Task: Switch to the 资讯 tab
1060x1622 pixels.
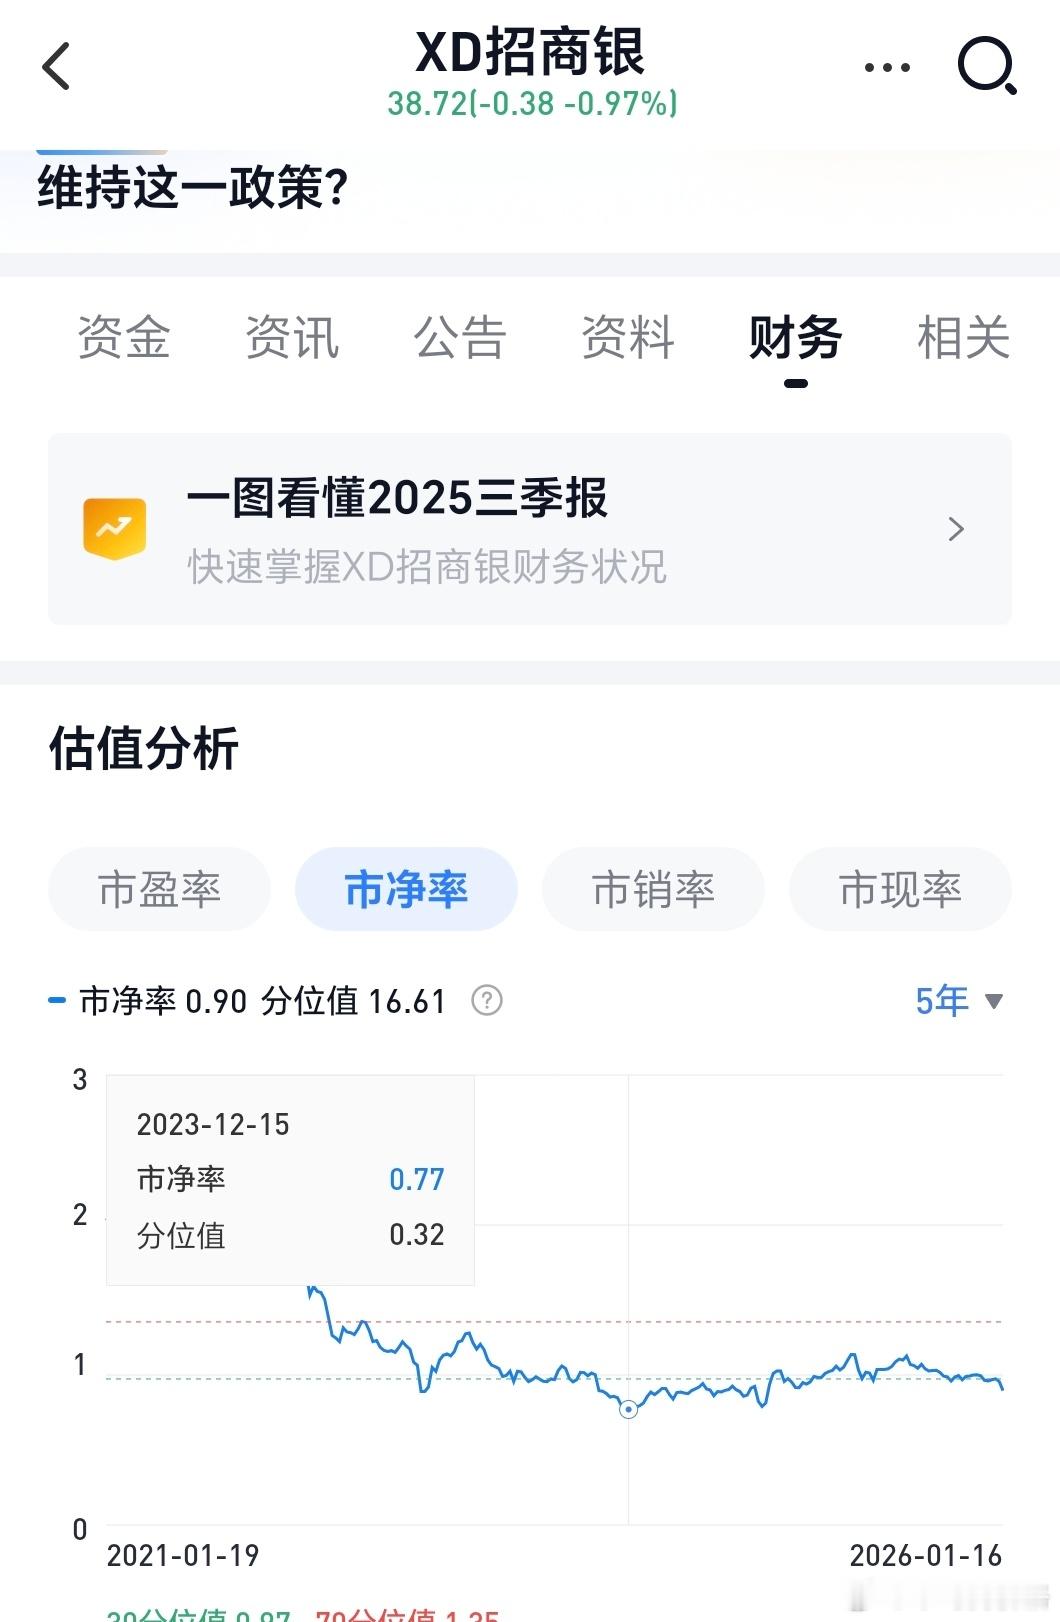Action: click(x=292, y=337)
